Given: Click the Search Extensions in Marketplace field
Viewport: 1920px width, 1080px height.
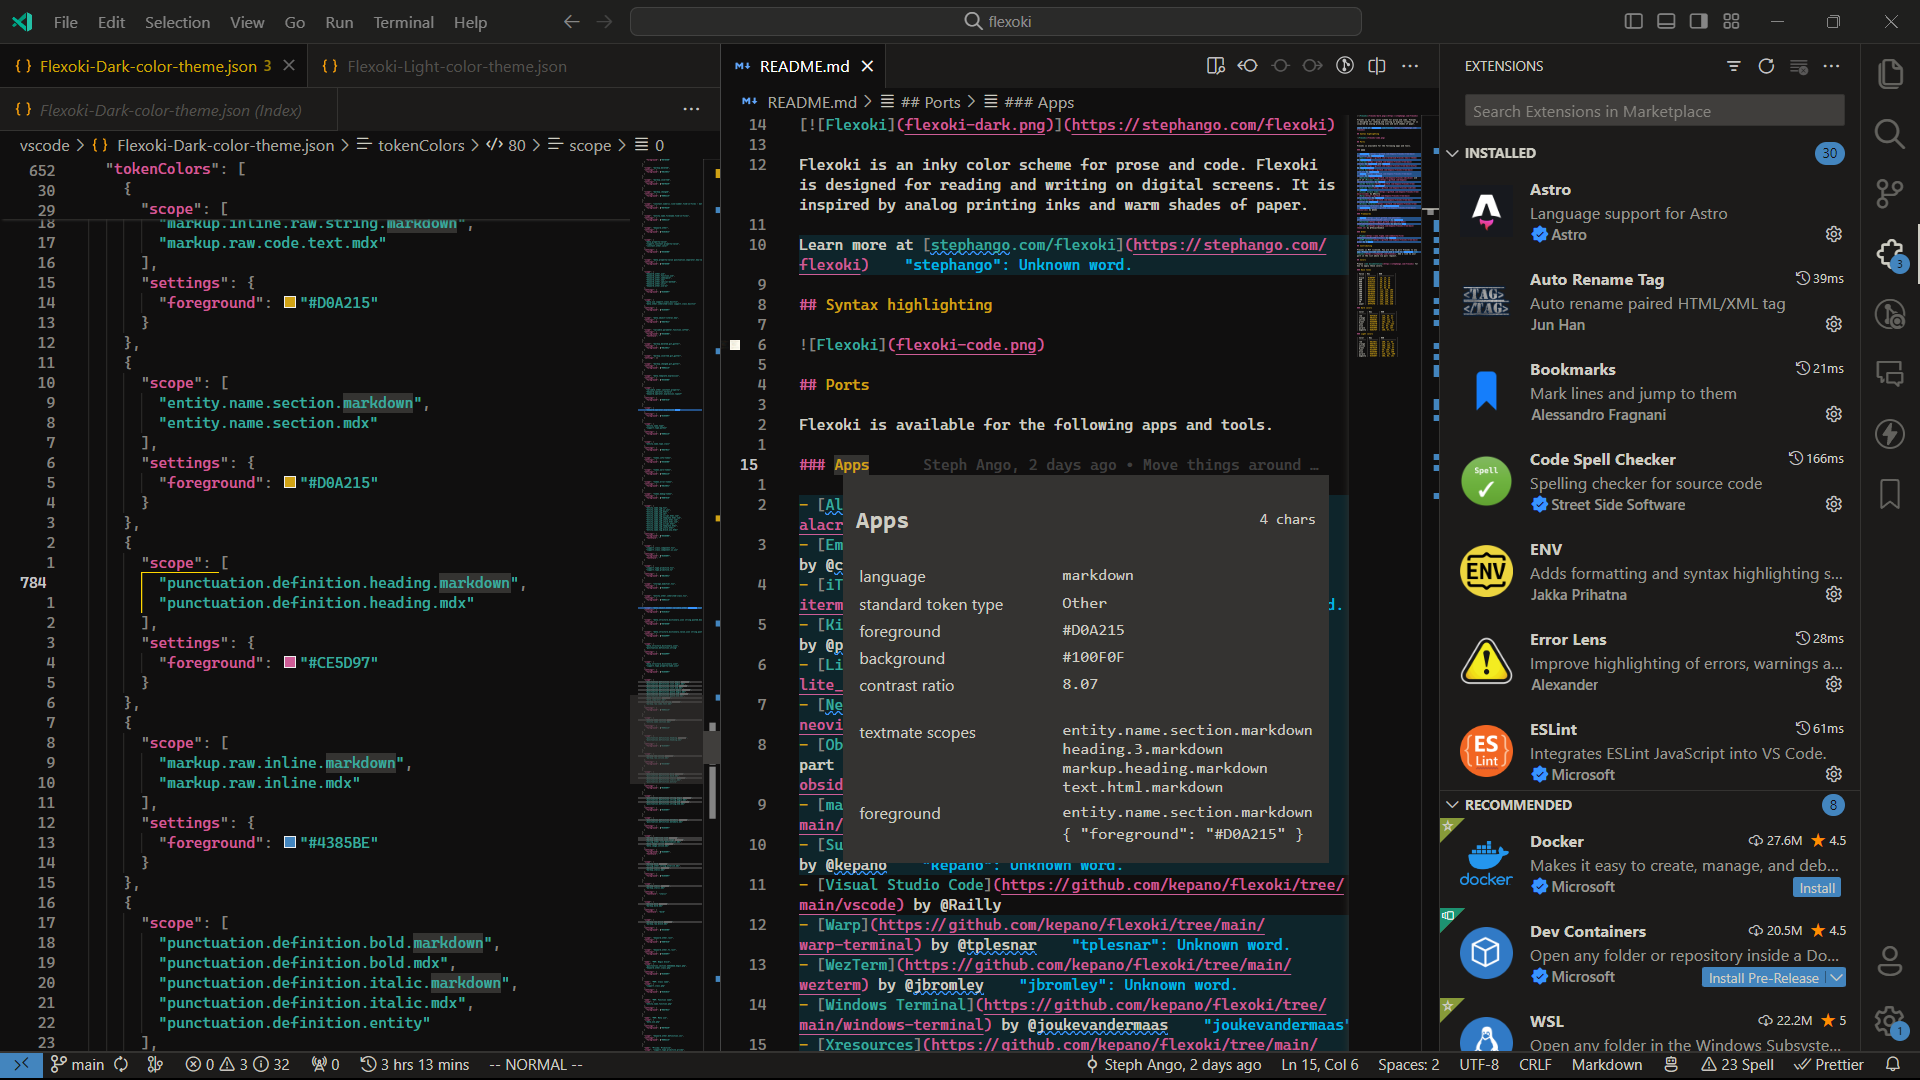Looking at the screenshot, I should pyautogui.click(x=1652, y=110).
